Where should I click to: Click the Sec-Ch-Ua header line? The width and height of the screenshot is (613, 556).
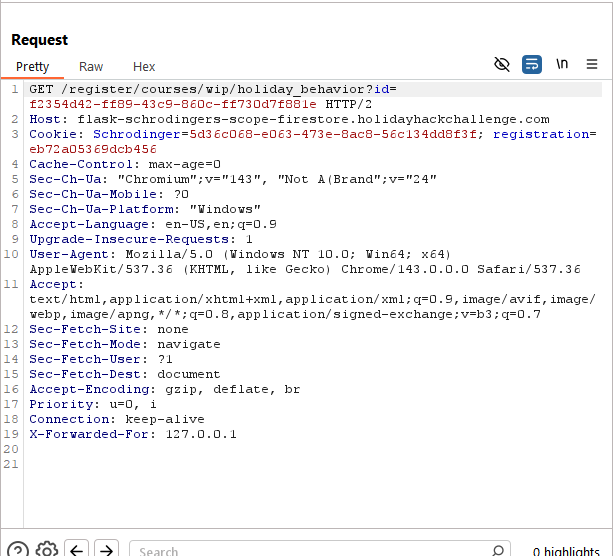coord(233,179)
